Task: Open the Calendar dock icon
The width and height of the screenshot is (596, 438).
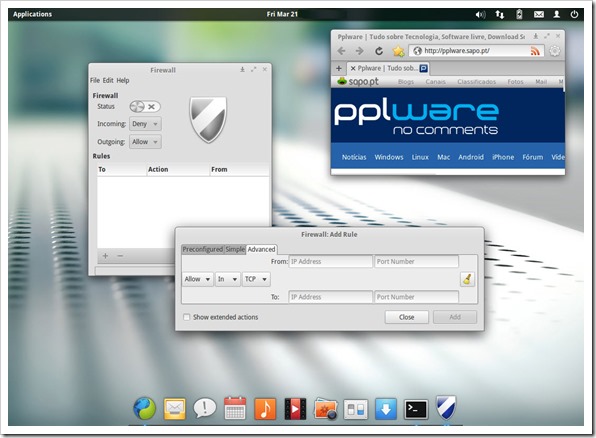Action: [x=235, y=408]
